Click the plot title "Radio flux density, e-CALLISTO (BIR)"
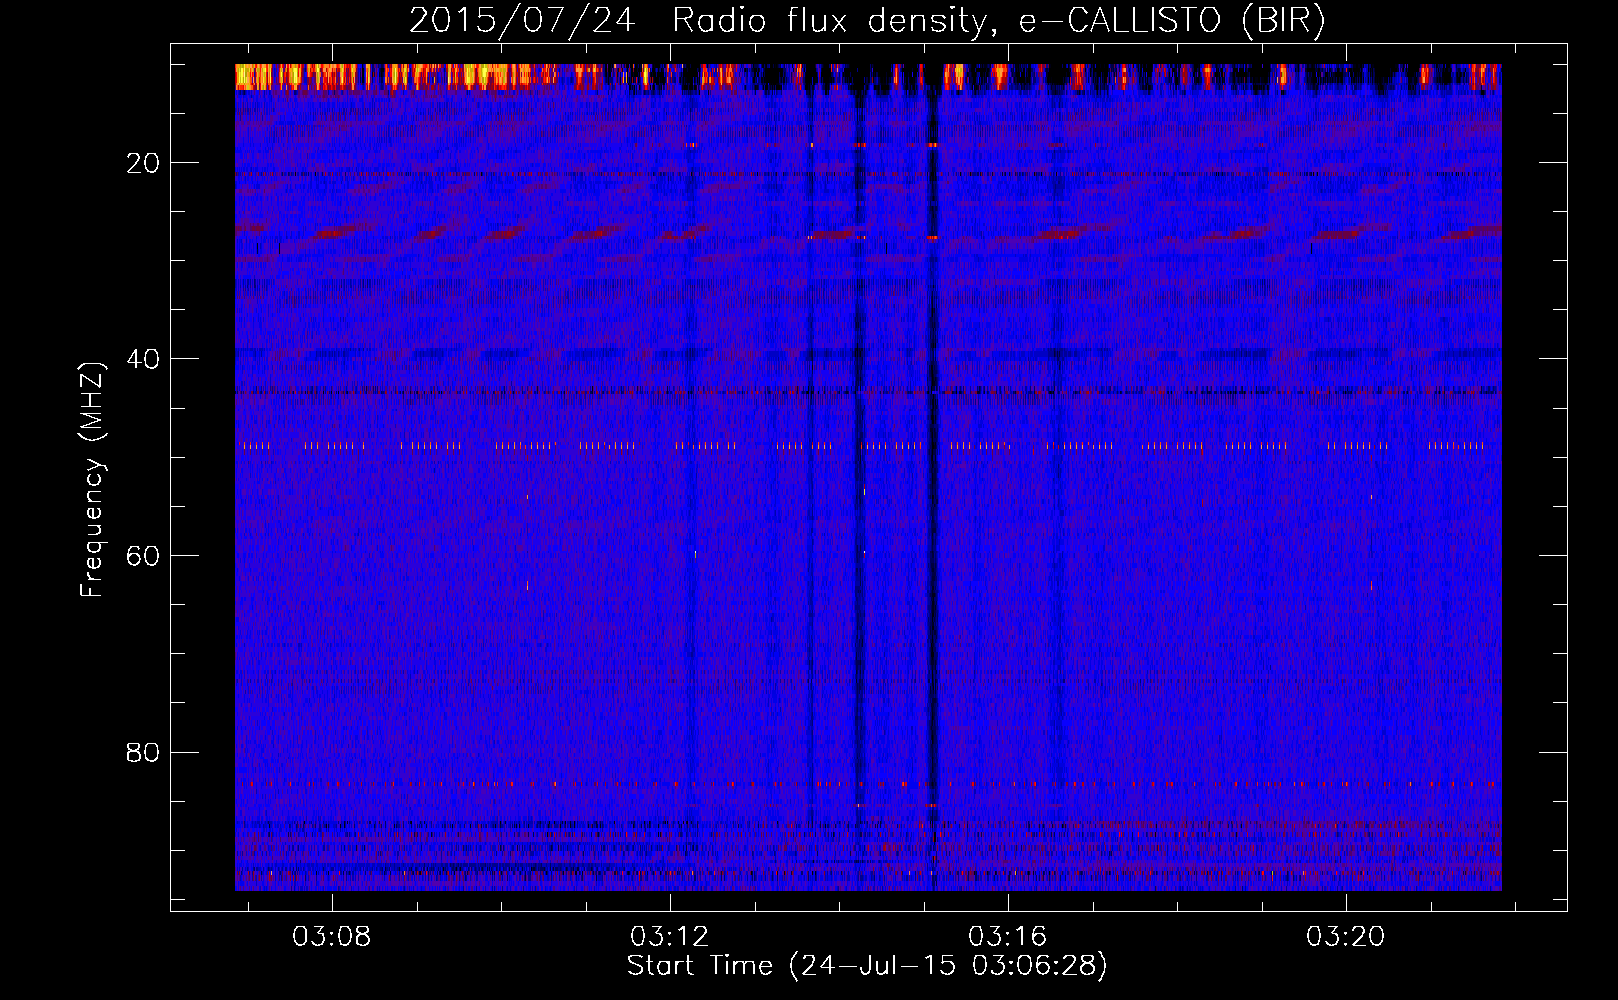 coord(998,21)
